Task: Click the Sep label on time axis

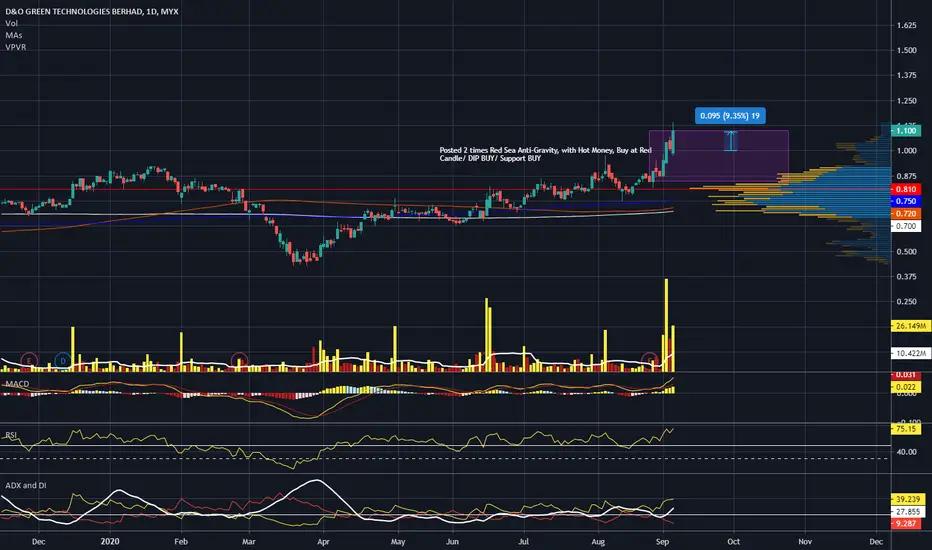Action: (662, 542)
